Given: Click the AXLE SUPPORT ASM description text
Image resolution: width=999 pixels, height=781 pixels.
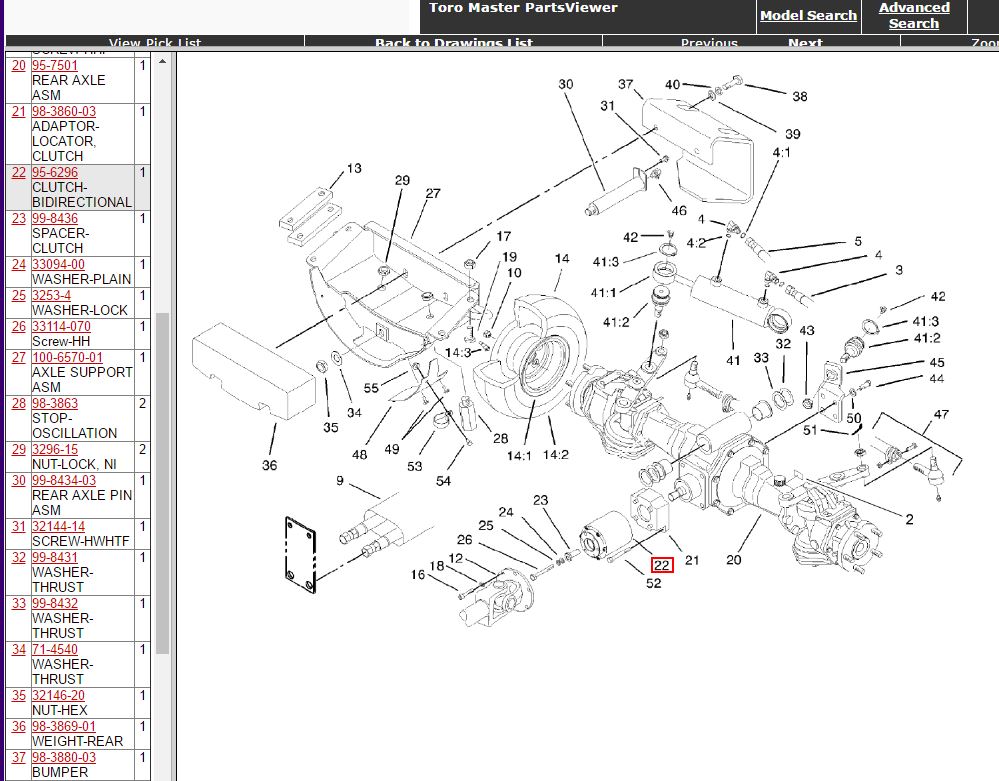Looking at the screenshot, I should (82, 380).
